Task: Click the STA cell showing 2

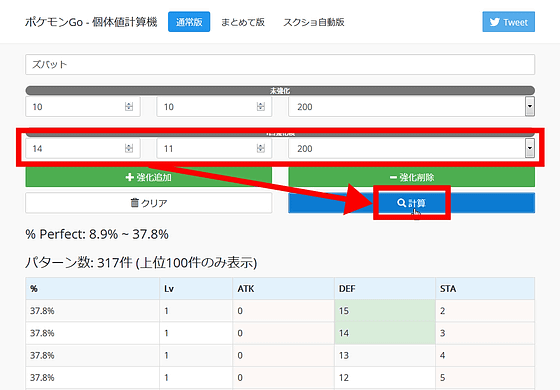Action: [485, 311]
